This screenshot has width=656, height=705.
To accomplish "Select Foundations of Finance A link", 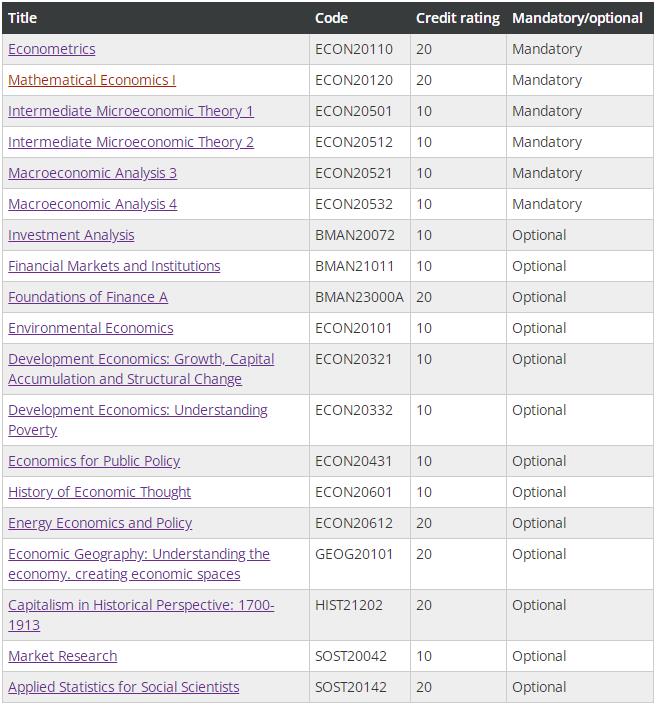I will point(88,297).
